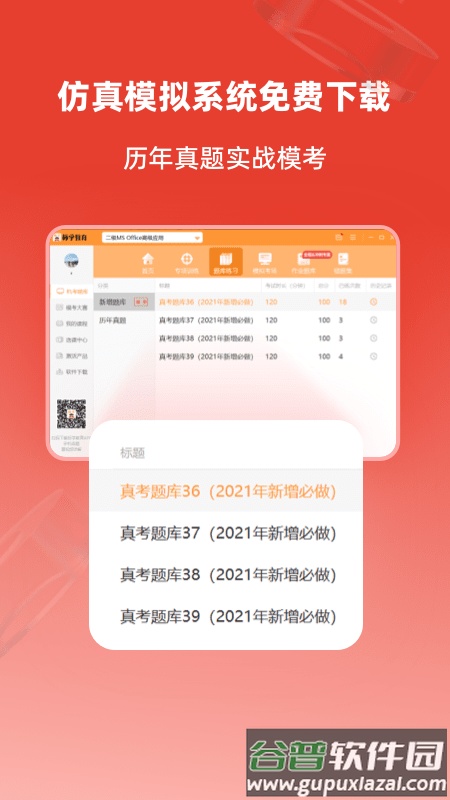This screenshot has width=450, height=800.
Task: Select 真考题库36 row in the app table
Action: 276,302
